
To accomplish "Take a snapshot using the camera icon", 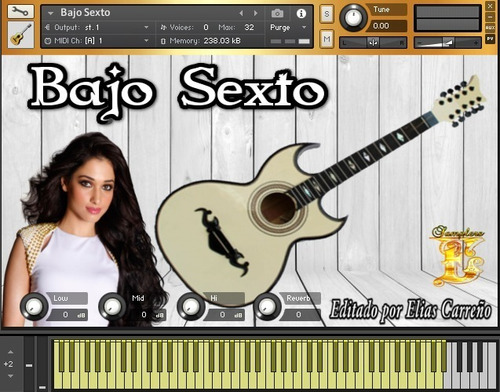I will click(277, 13).
